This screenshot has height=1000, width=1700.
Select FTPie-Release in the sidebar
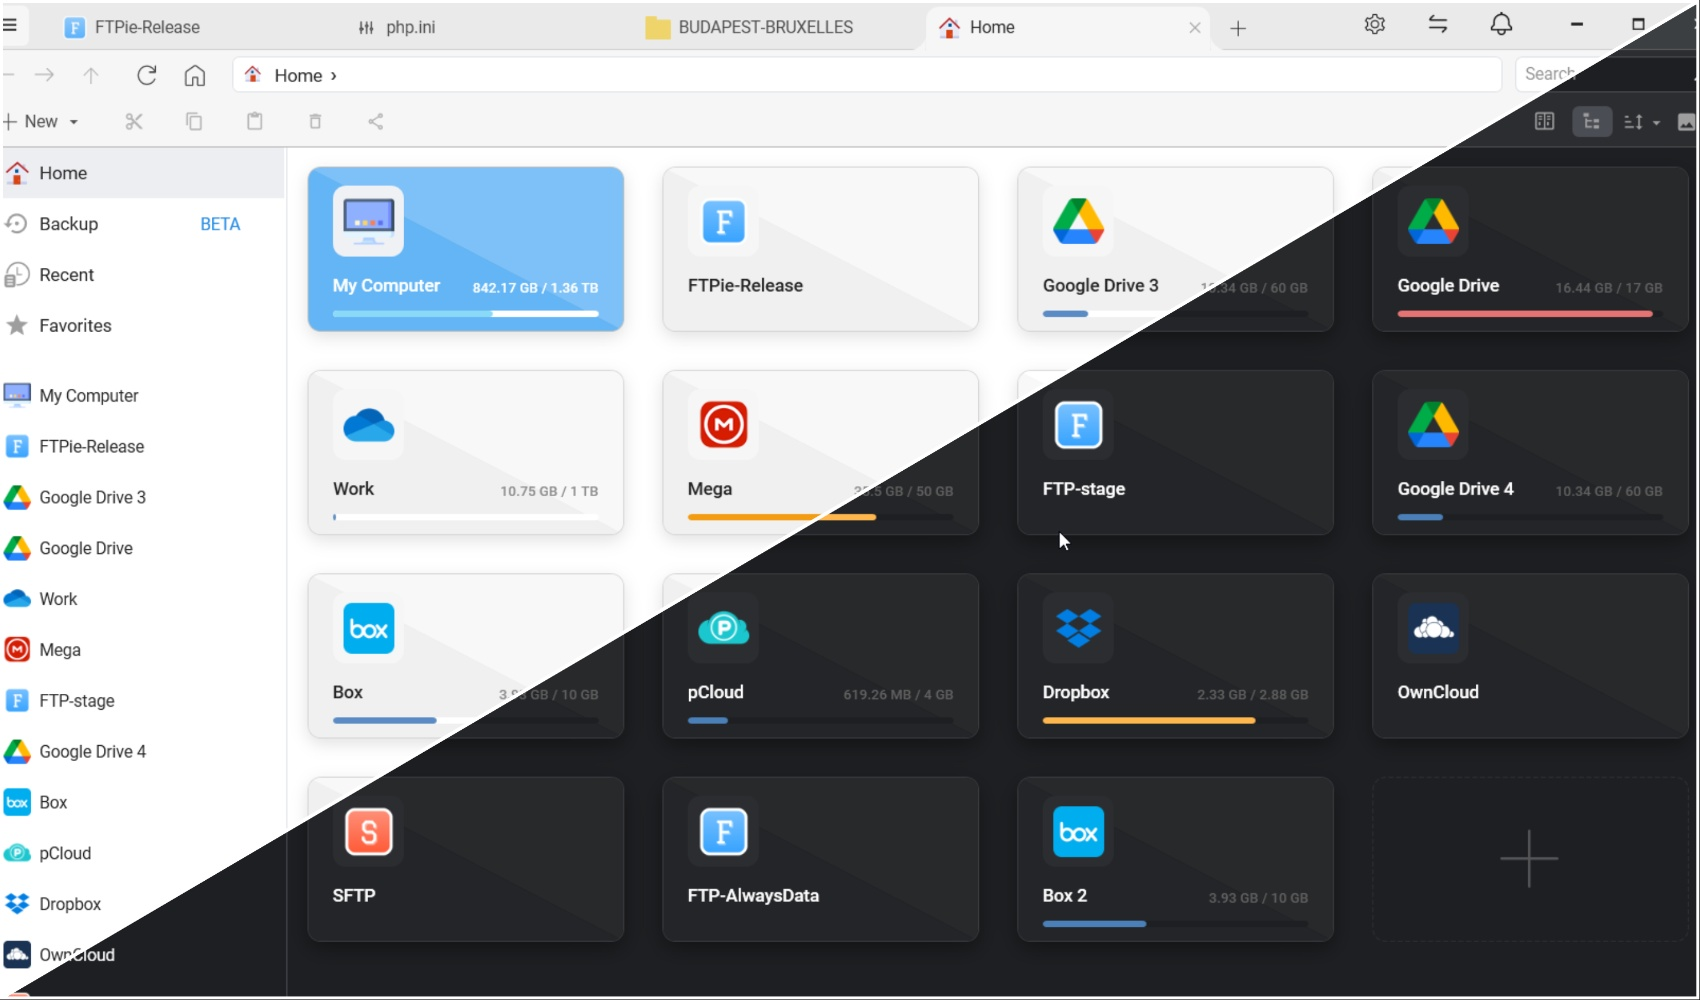click(143, 447)
